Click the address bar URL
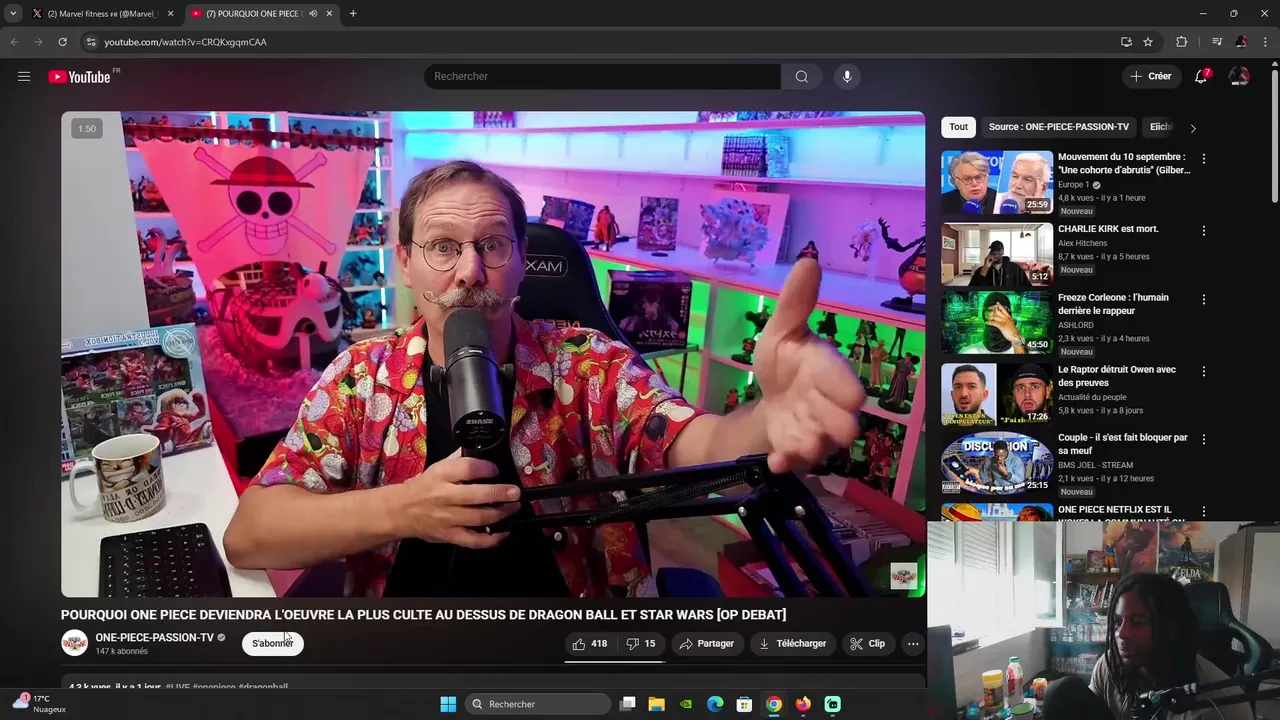The height and width of the screenshot is (720, 1280). [x=185, y=42]
